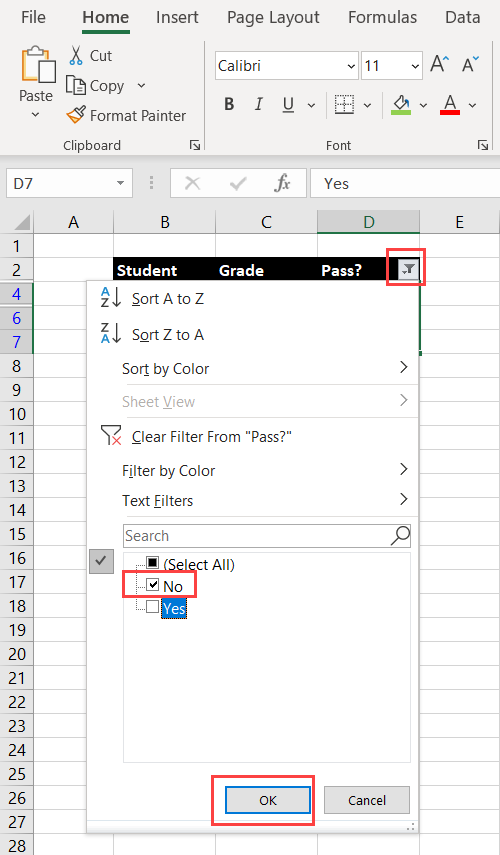Click the Borders grid icon
500x855 pixels.
click(x=344, y=104)
